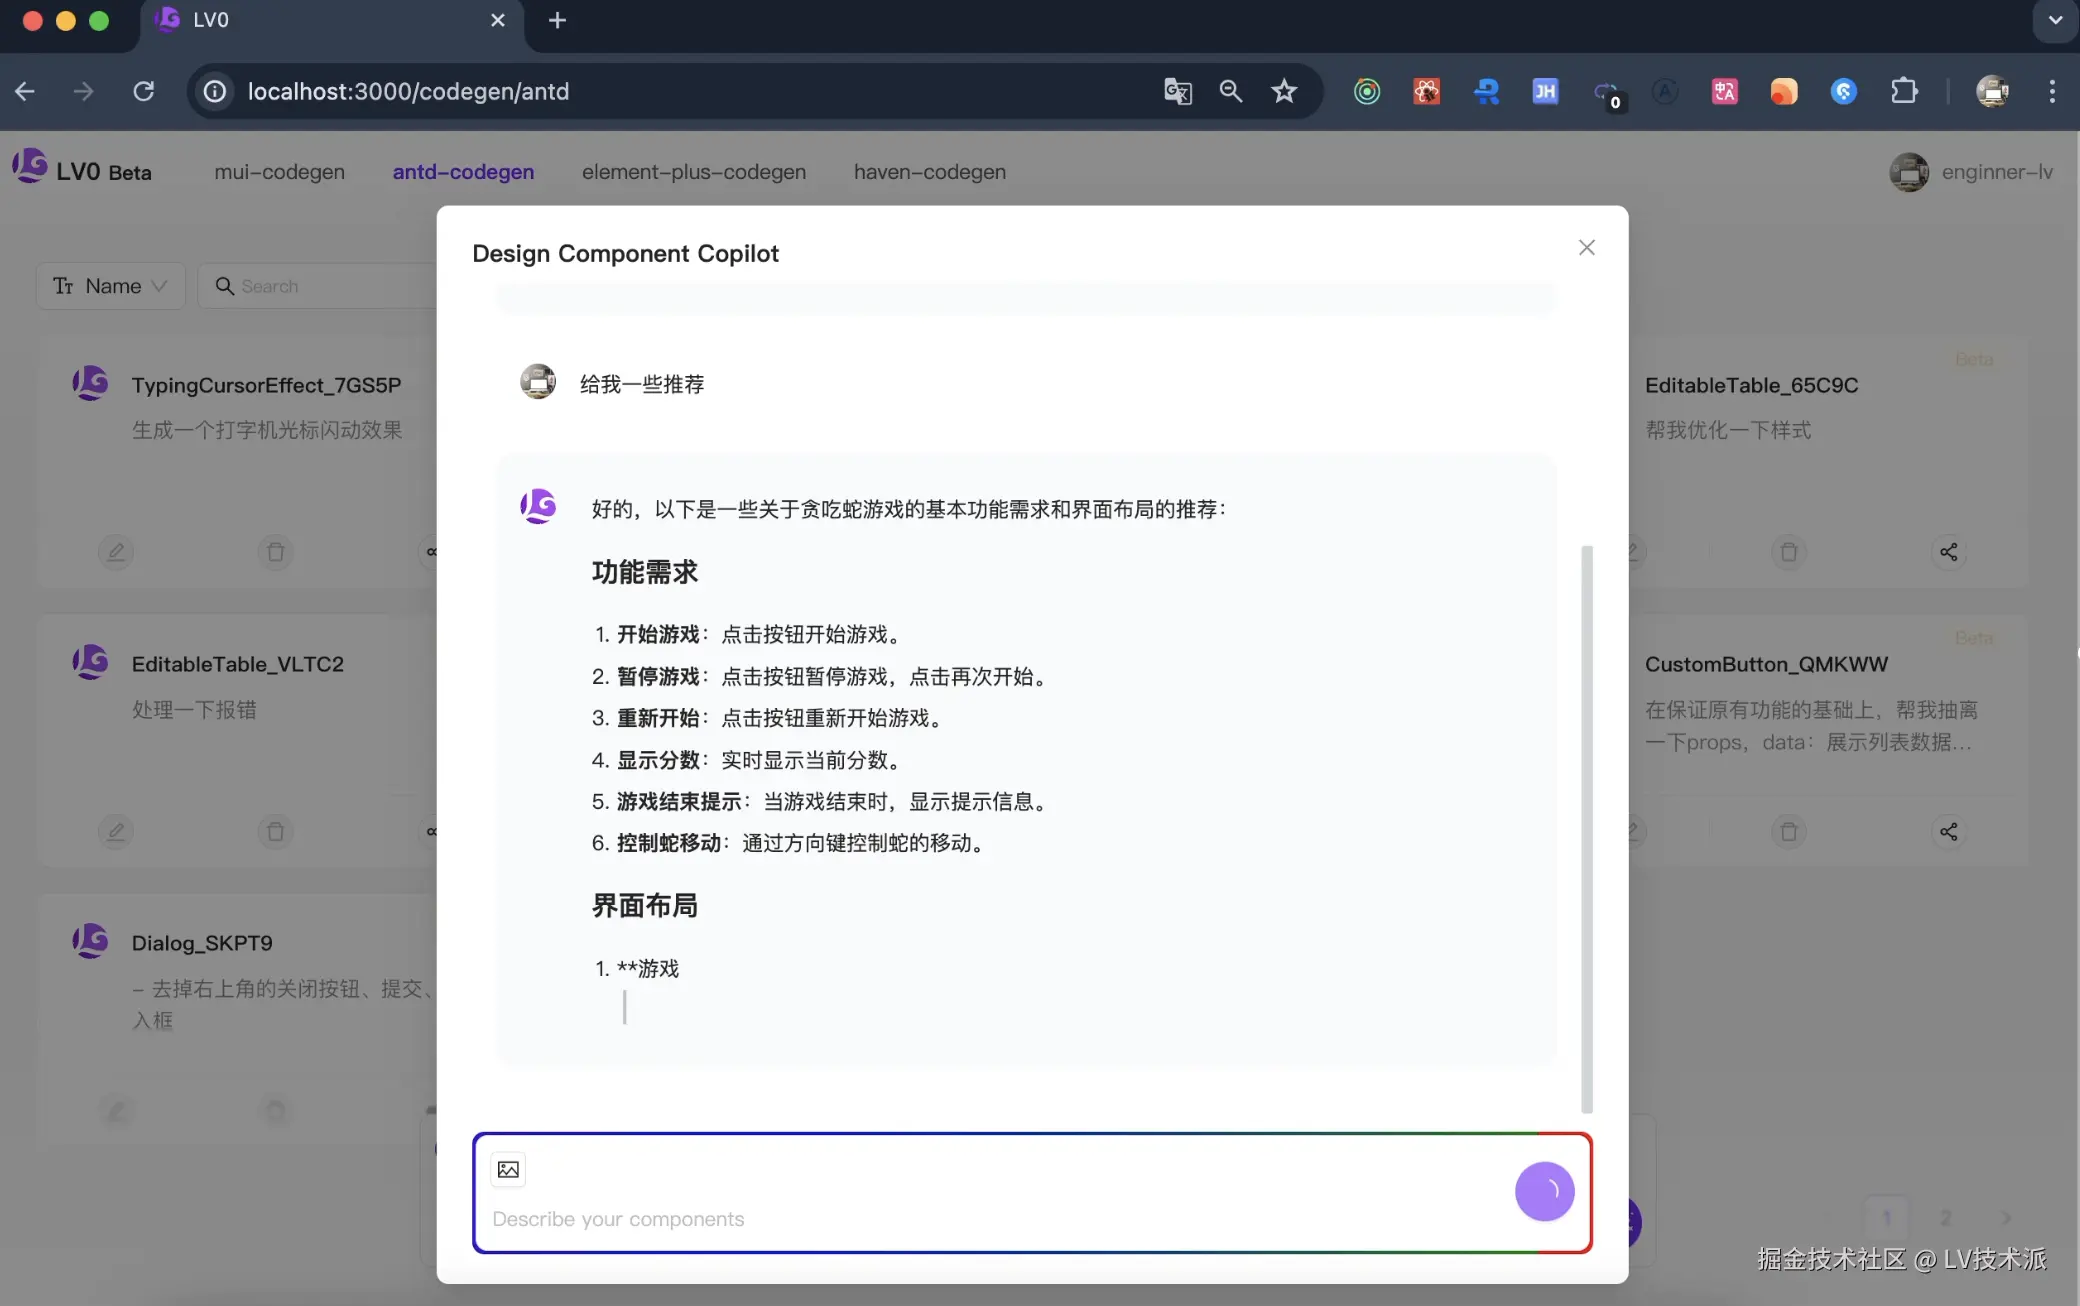Viewport: 2080px width, 1306px height.
Task: Expand the Name filter dropdown
Action: 110,286
